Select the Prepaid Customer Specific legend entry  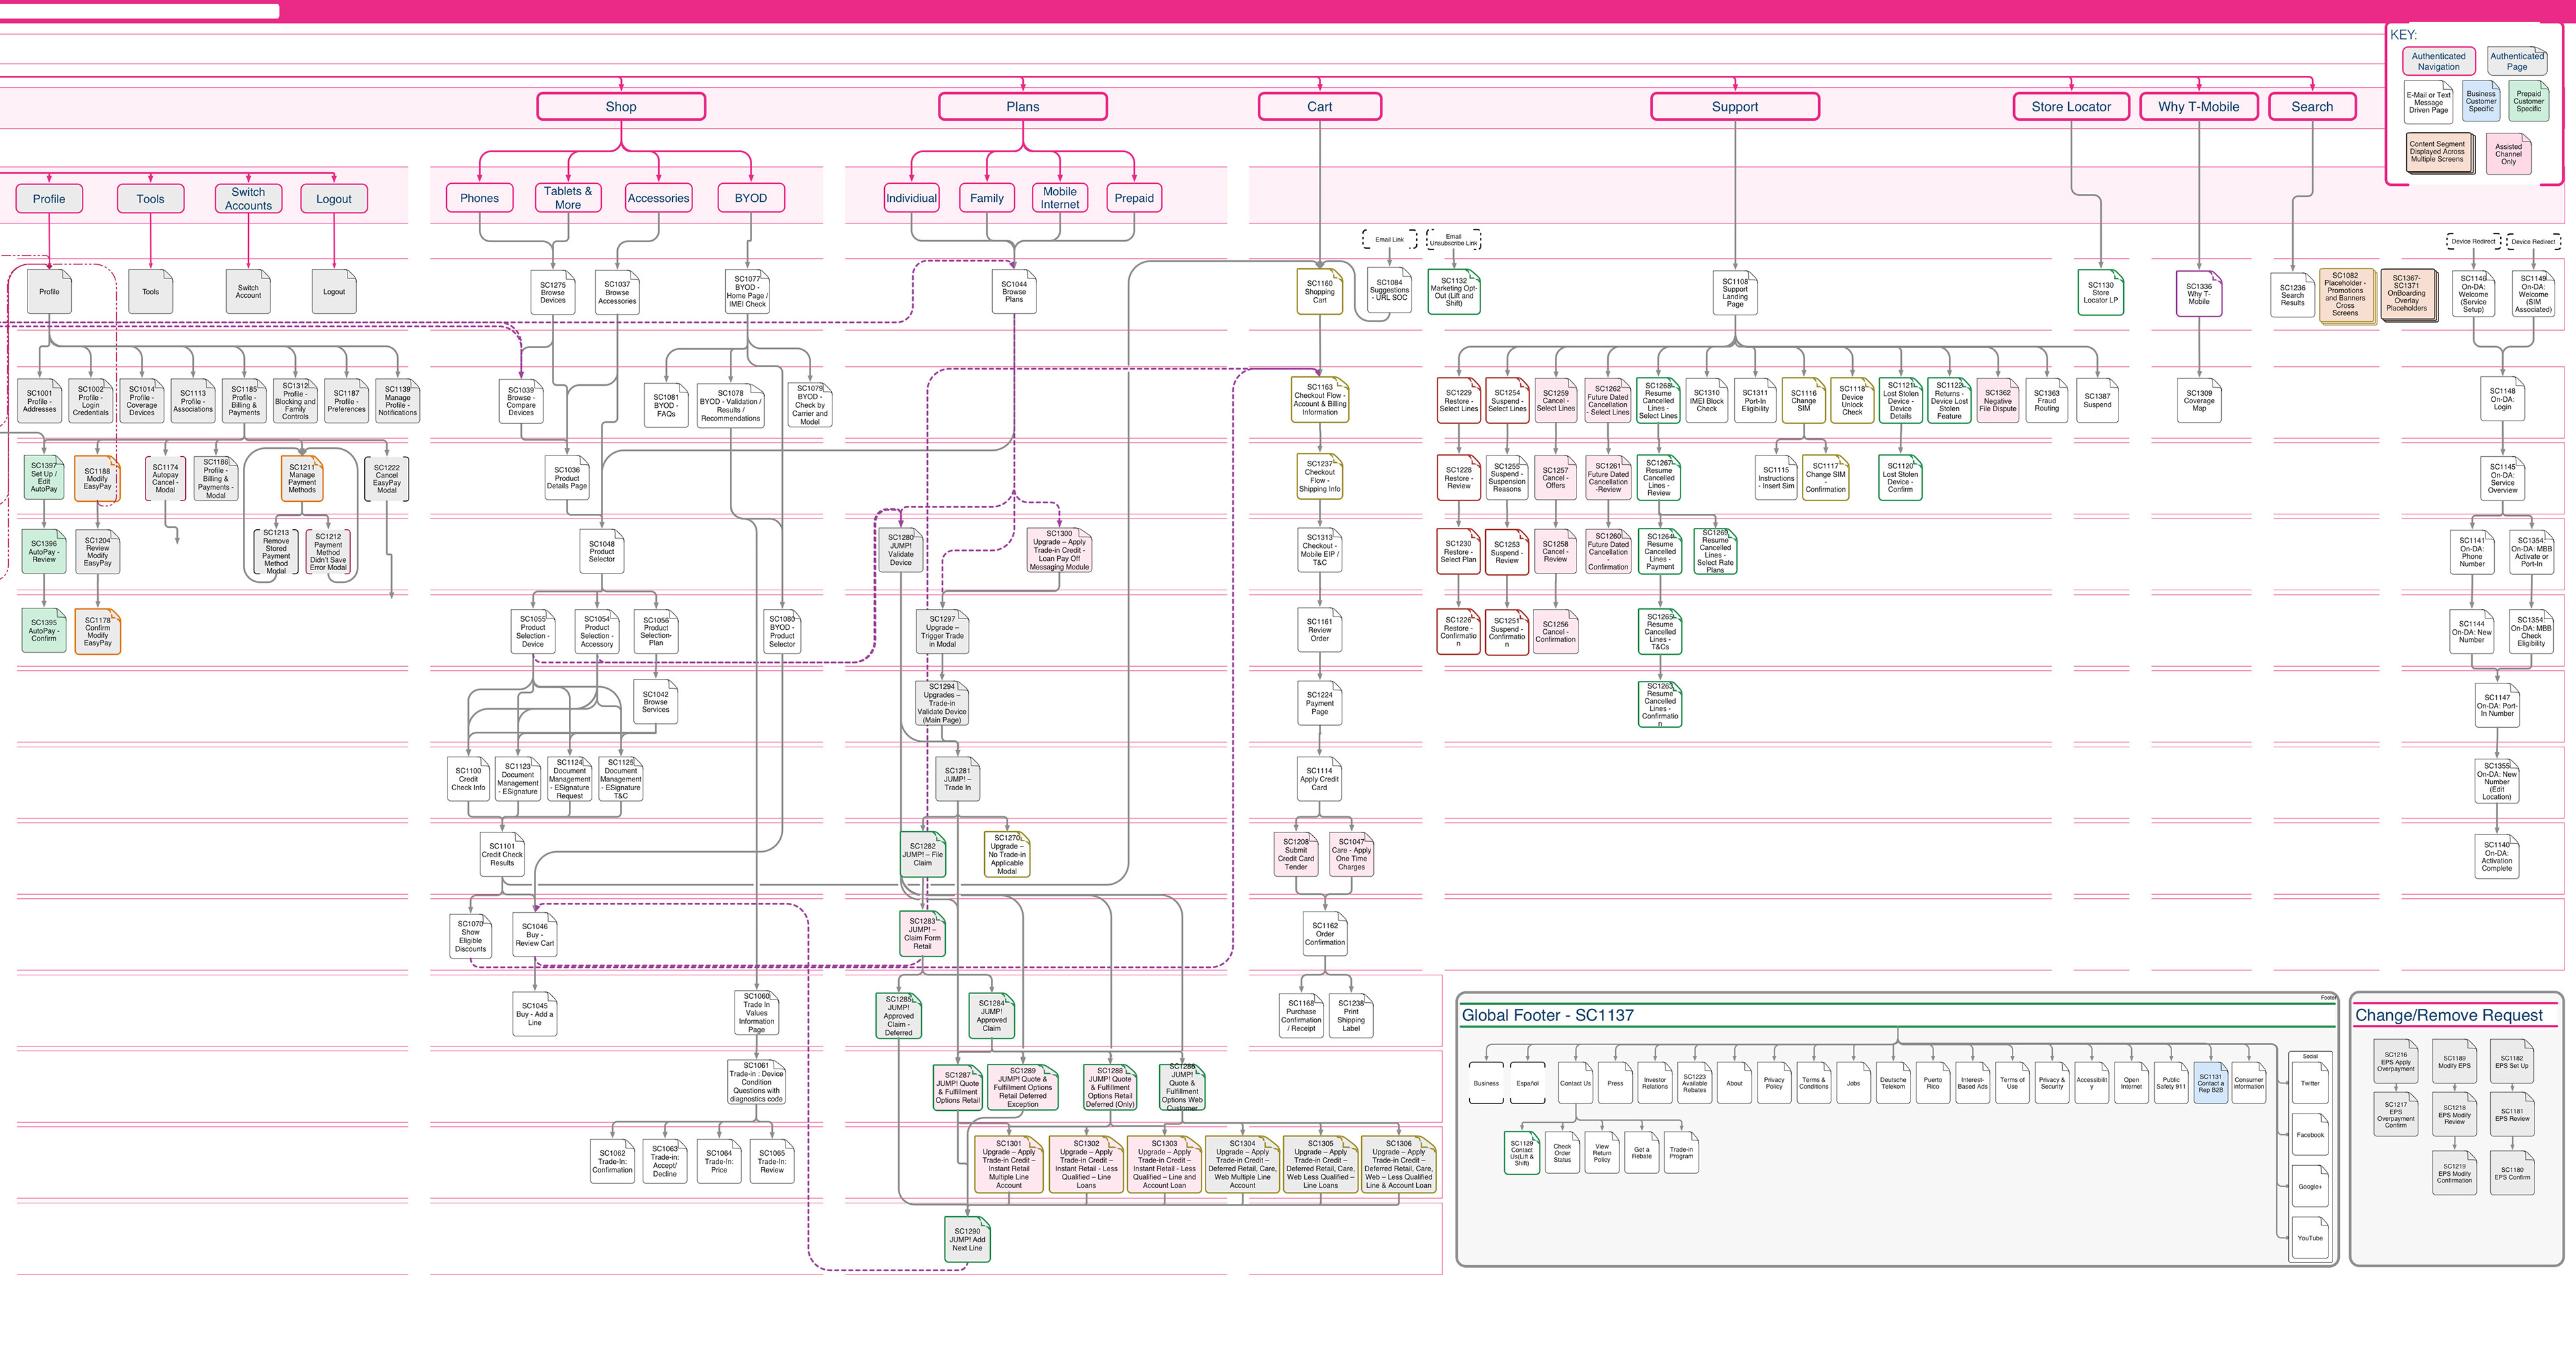(x=2528, y=101)
